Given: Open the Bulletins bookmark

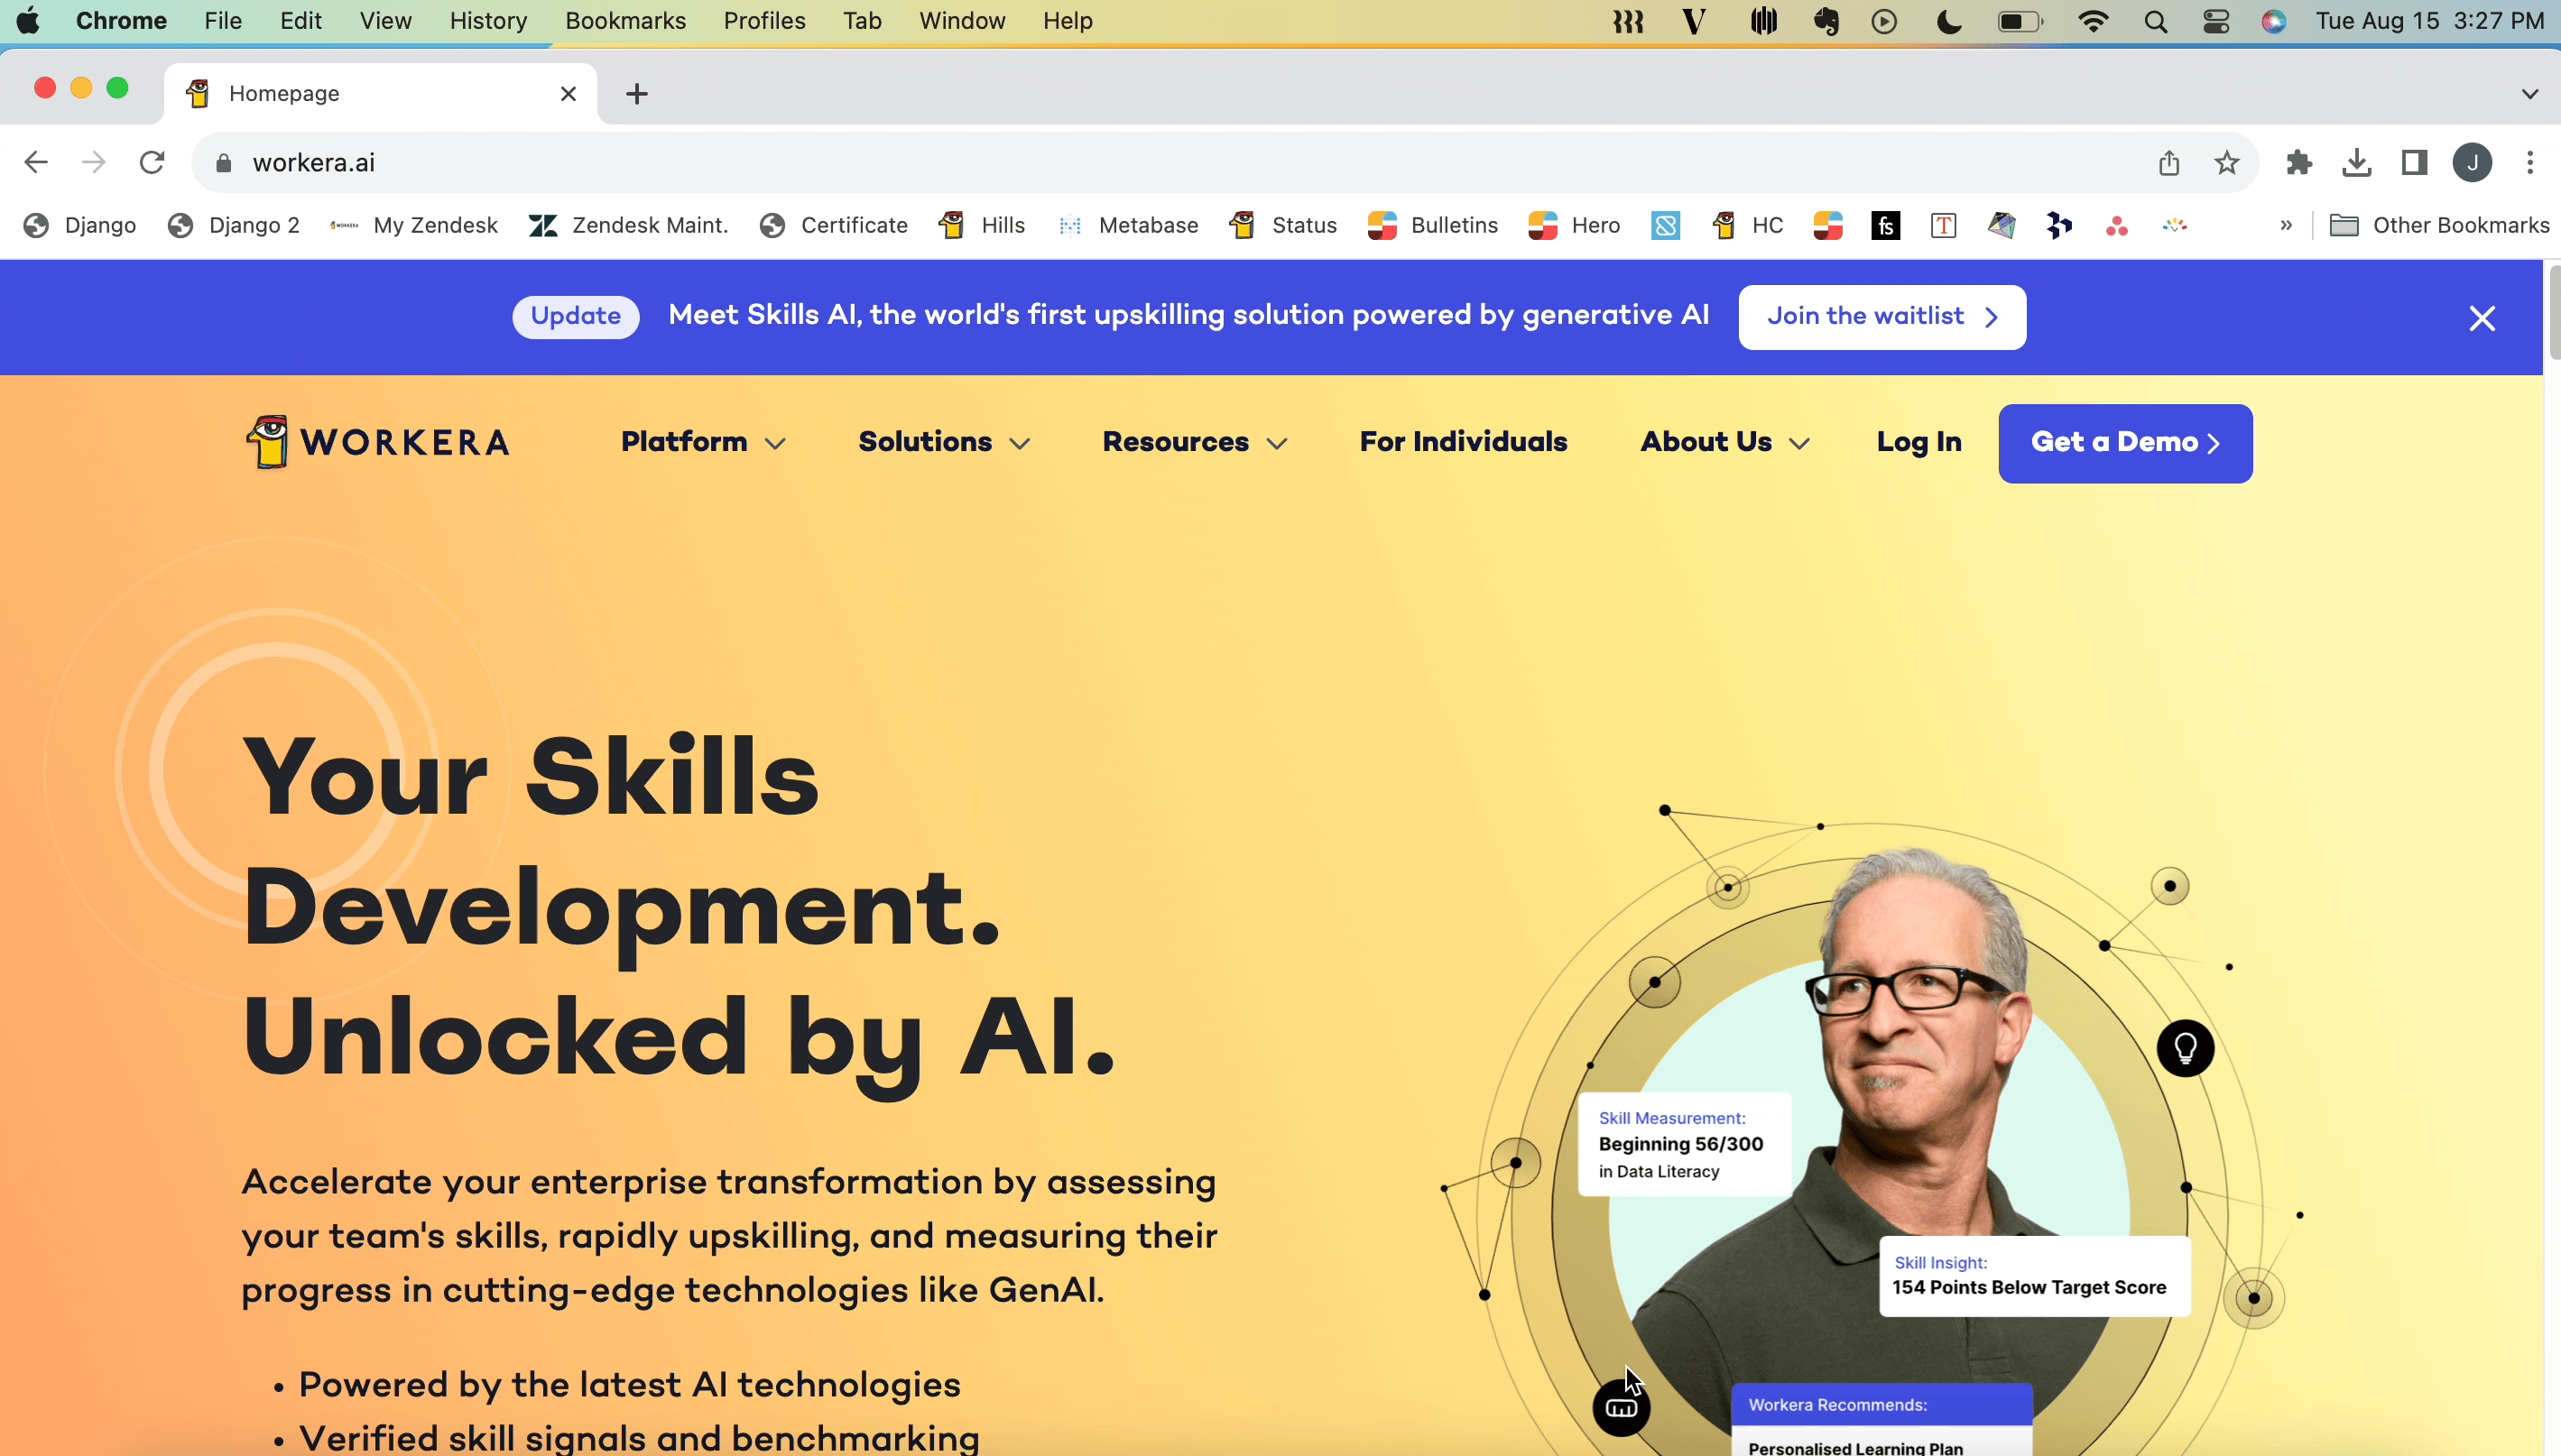Looking at the screenshot, I should 1433,225.
